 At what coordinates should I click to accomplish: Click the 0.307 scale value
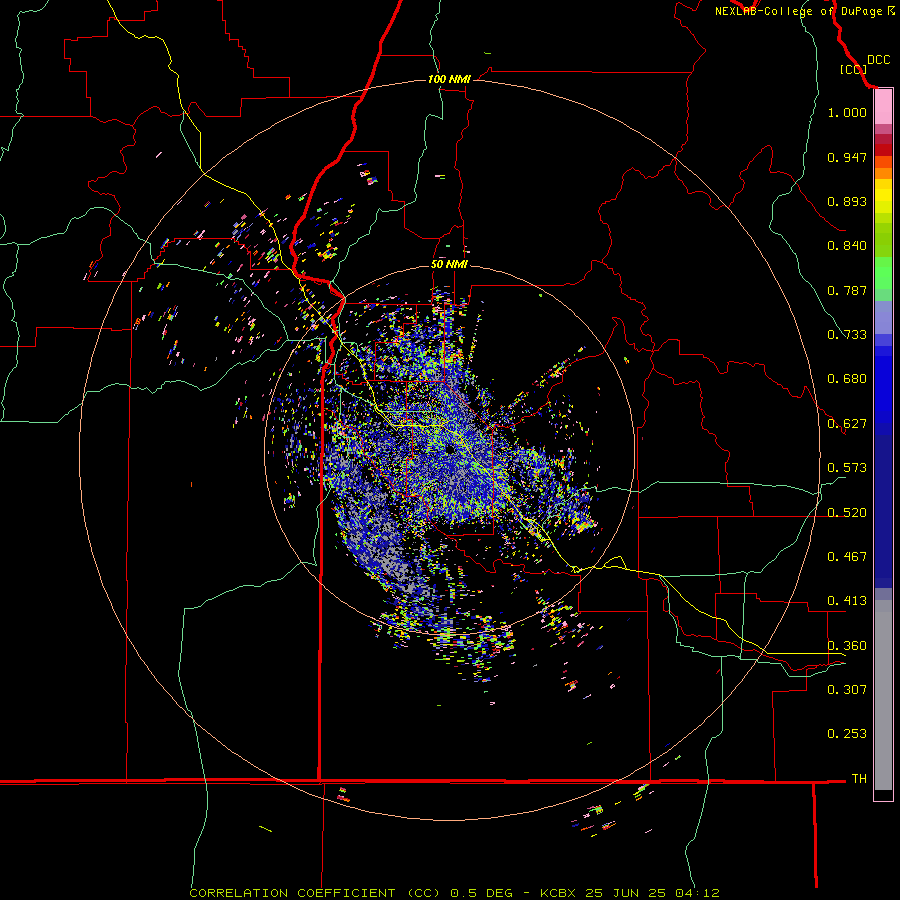tap(847, 690)
